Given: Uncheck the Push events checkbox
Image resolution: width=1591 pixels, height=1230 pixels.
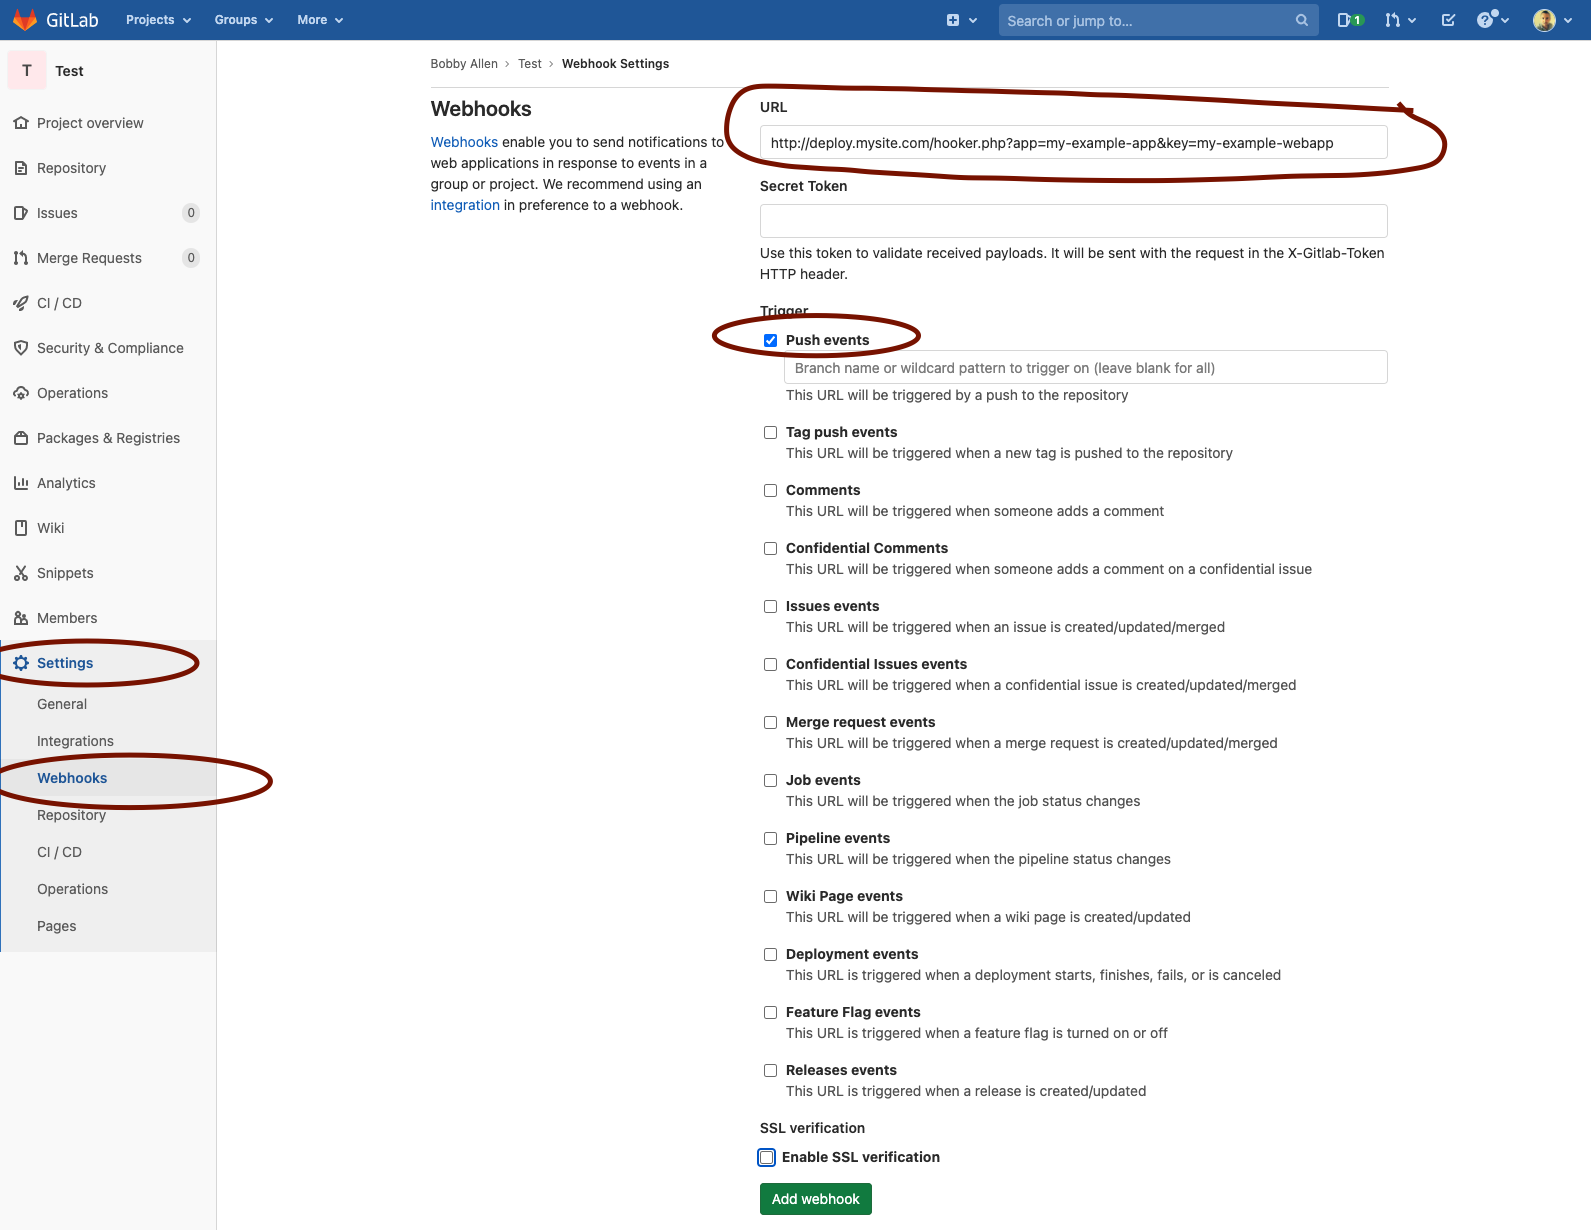Looking at the screenshot, I should pyautogui.click(x=770, y=340).
